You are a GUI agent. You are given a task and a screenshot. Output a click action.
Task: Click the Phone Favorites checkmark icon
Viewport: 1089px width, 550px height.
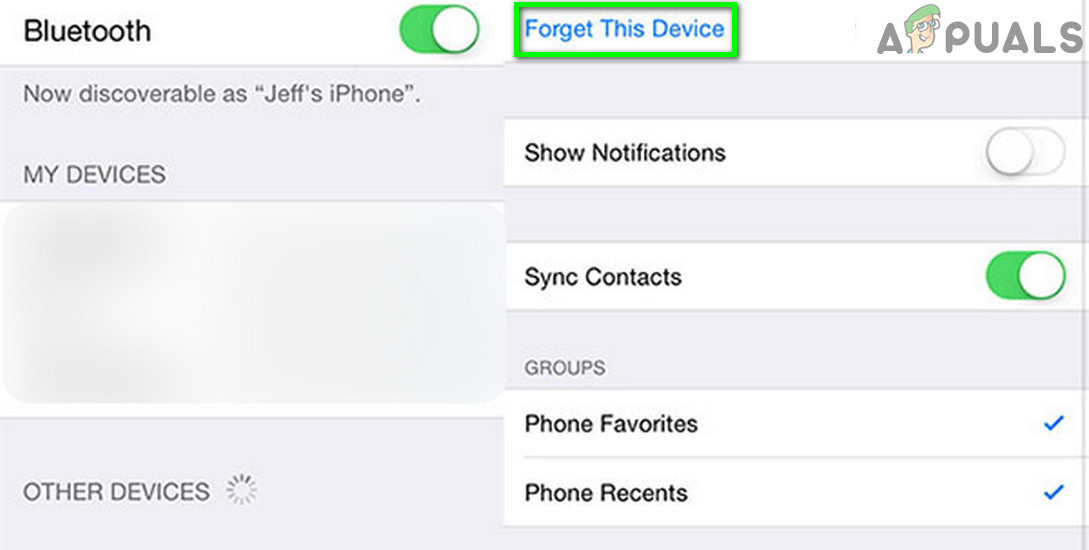pos(1054,423)
